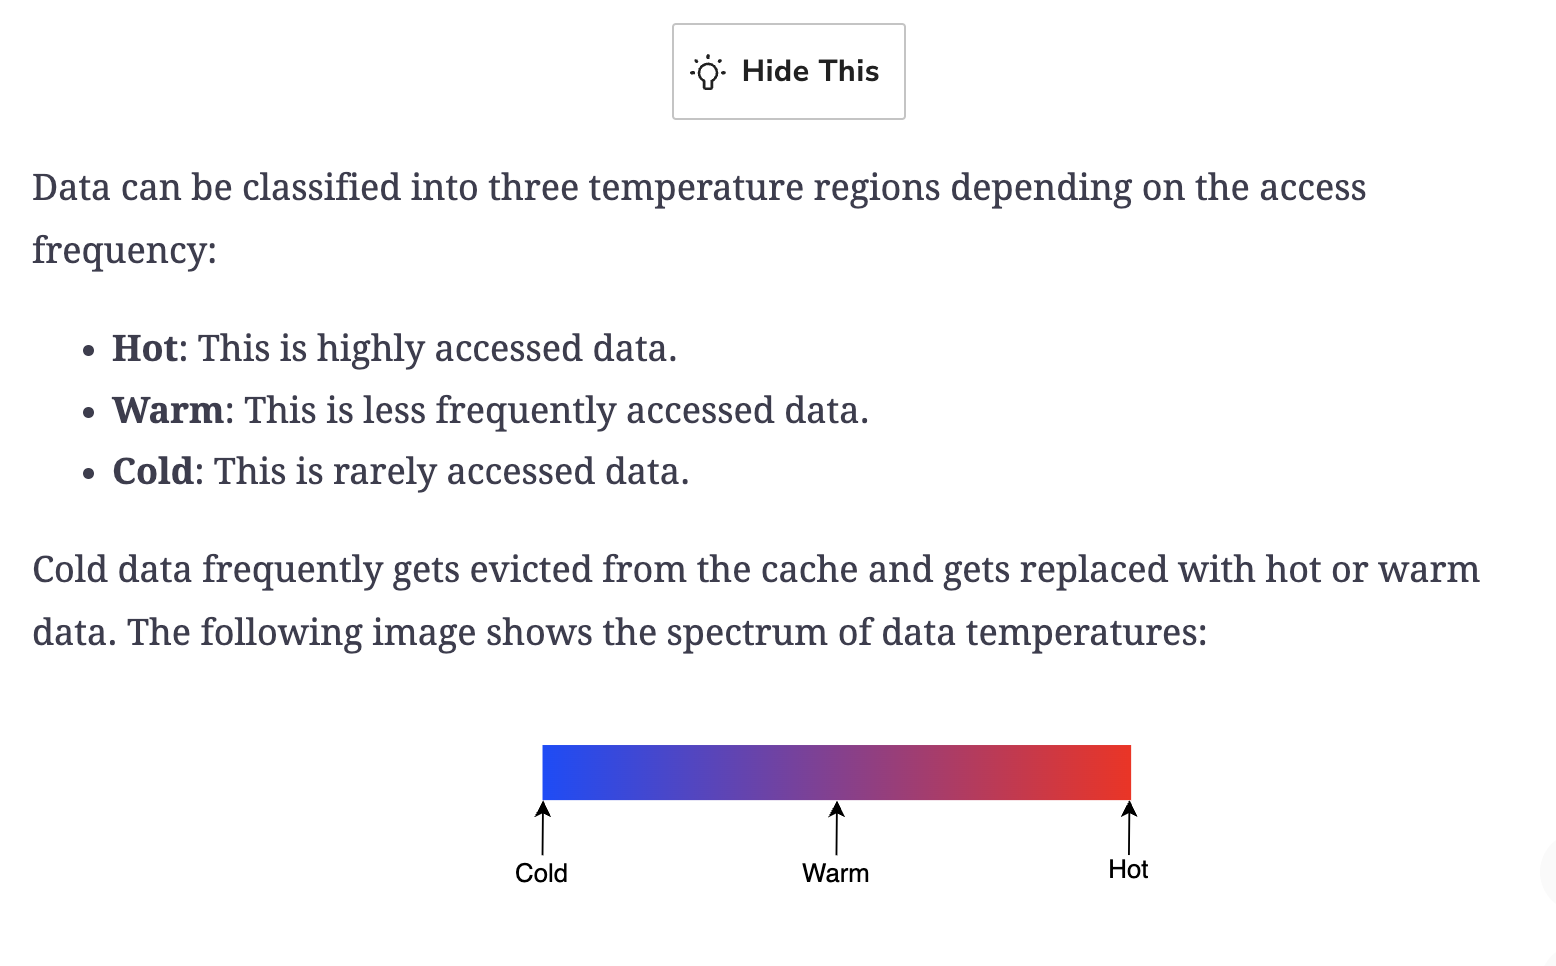The height and width of the screenshot is (966, 1556).
Task: Click the bullet dot before Warm
Action: (x=90, y=413)
